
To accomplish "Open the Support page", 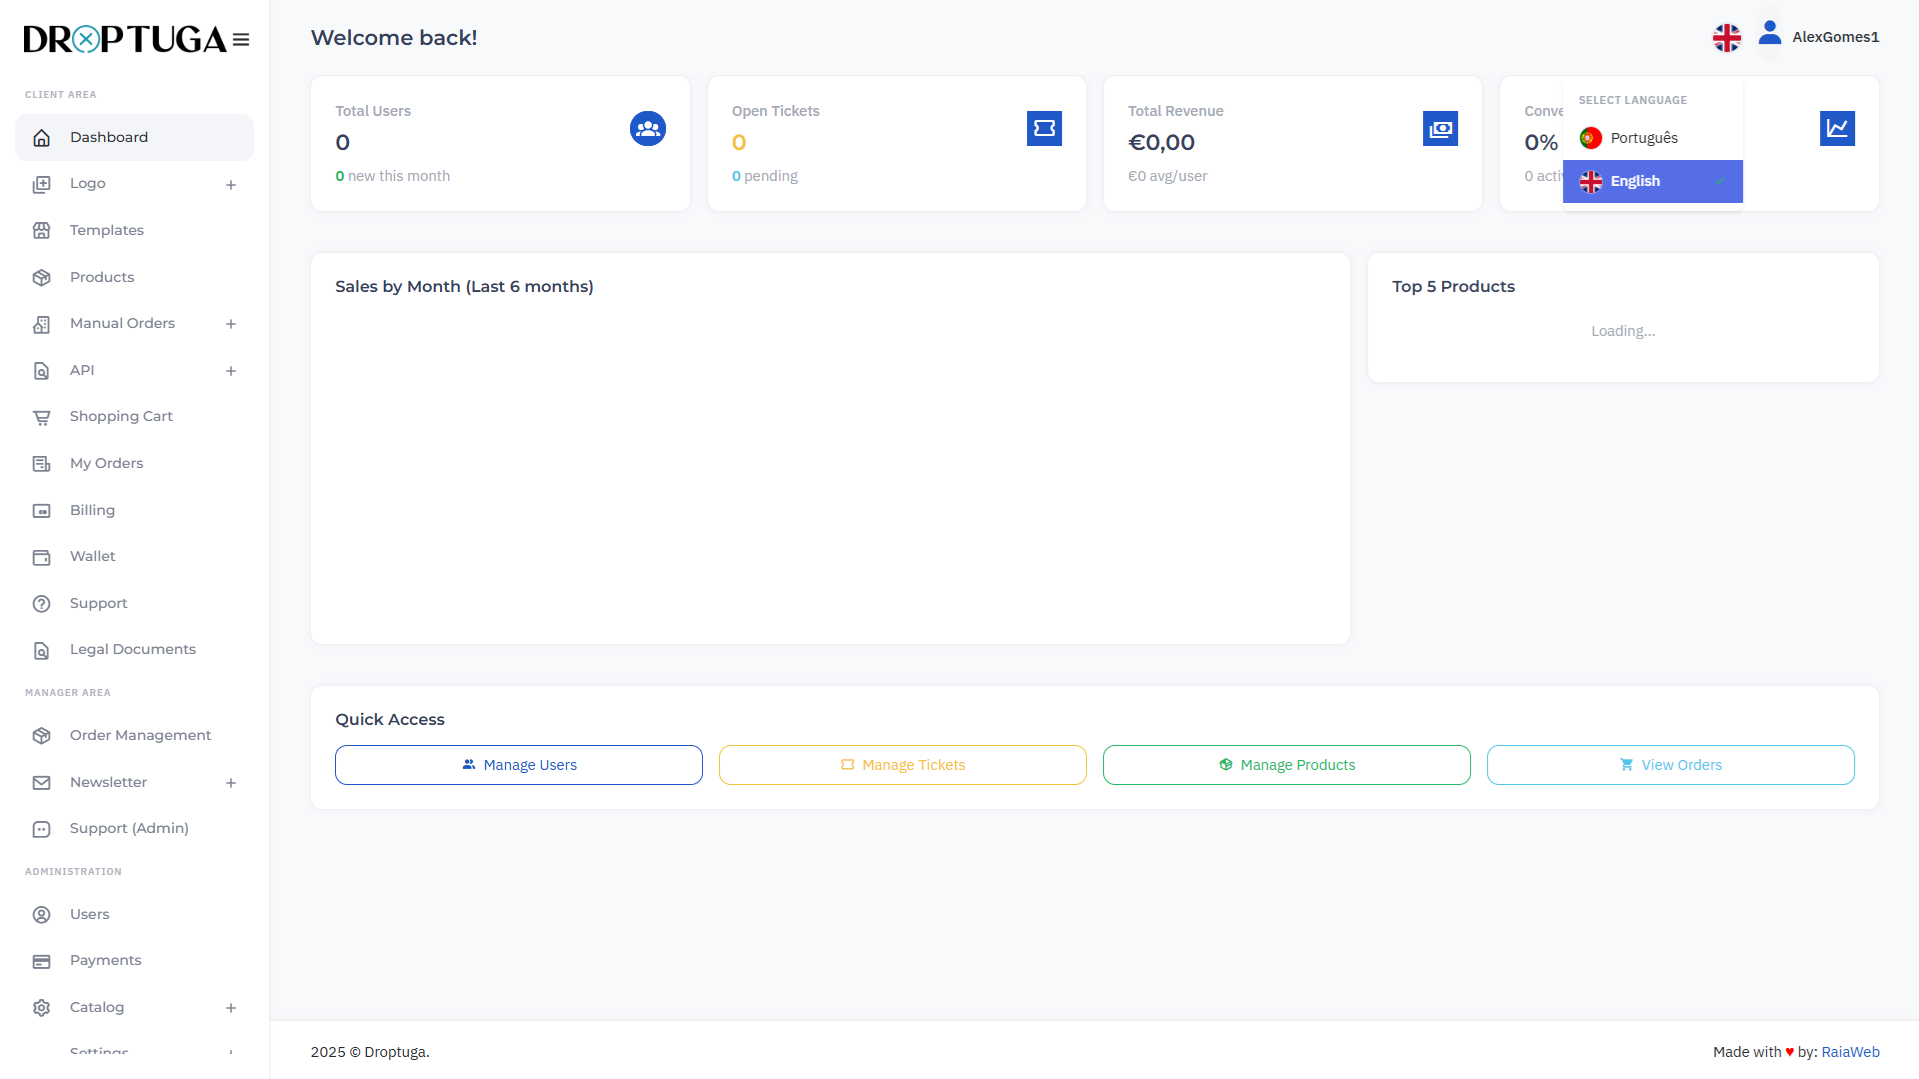I will click(134, 603).
